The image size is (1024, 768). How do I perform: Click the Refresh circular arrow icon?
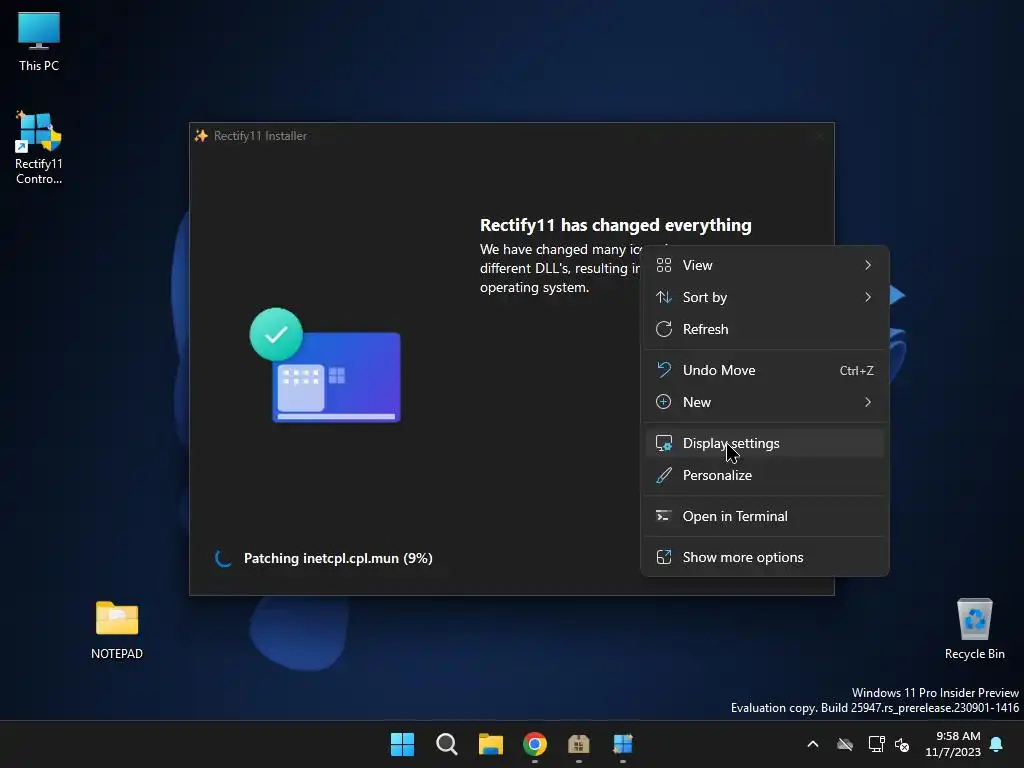click(664, 329)
